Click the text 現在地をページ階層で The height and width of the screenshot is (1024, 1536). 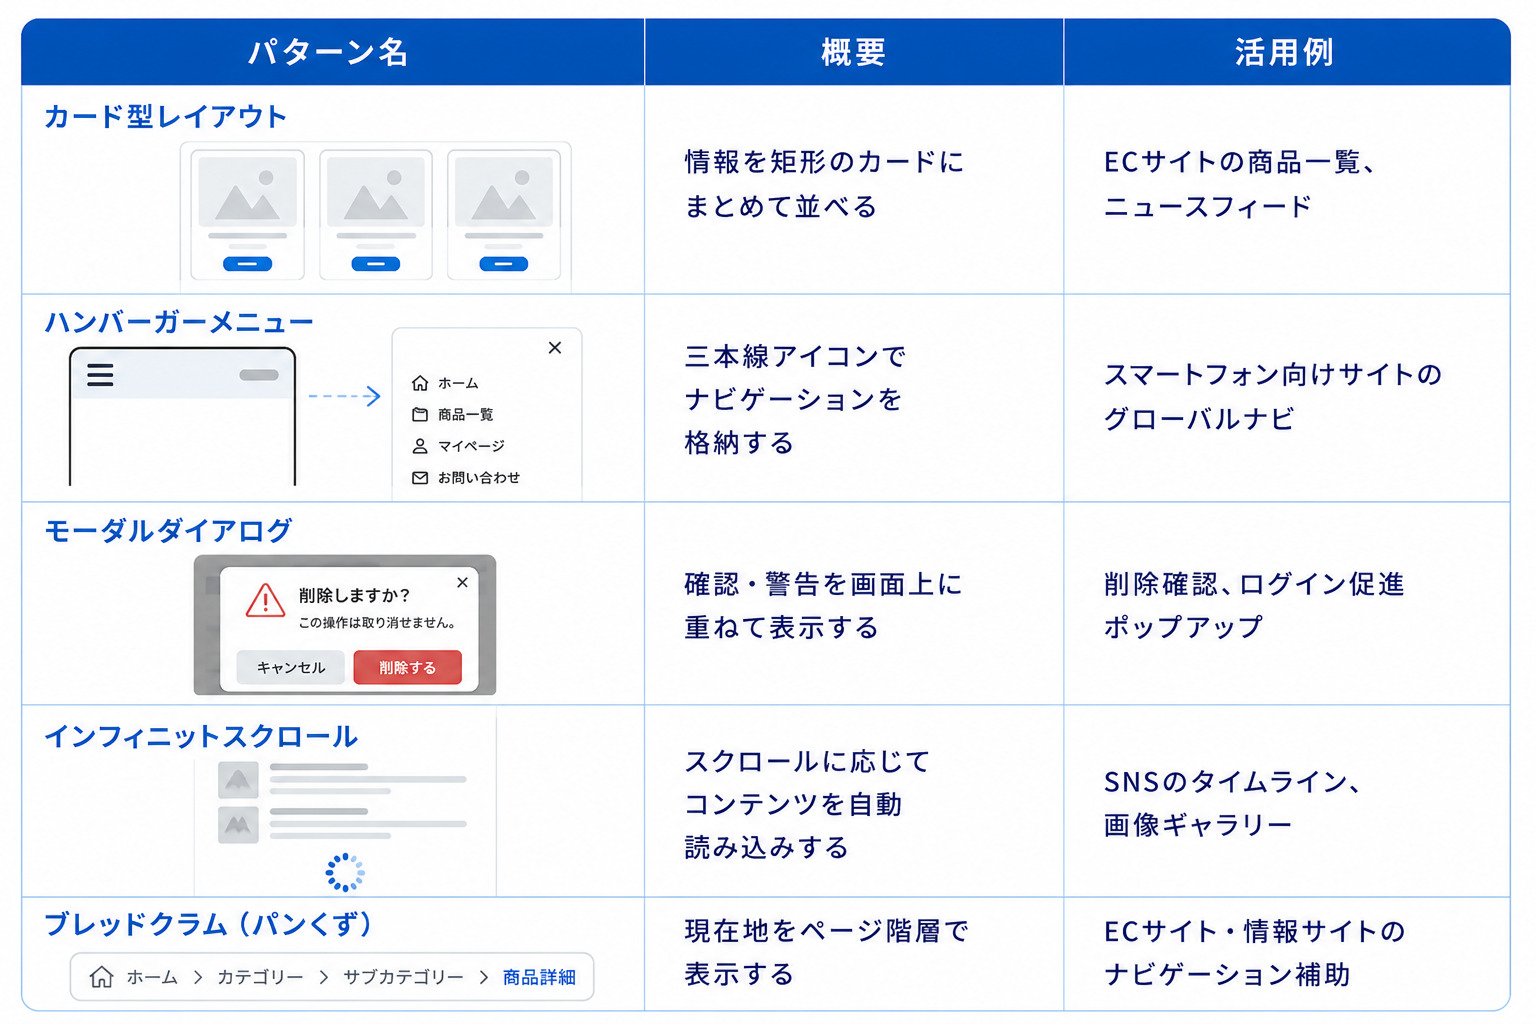click(x=827, y=931)
